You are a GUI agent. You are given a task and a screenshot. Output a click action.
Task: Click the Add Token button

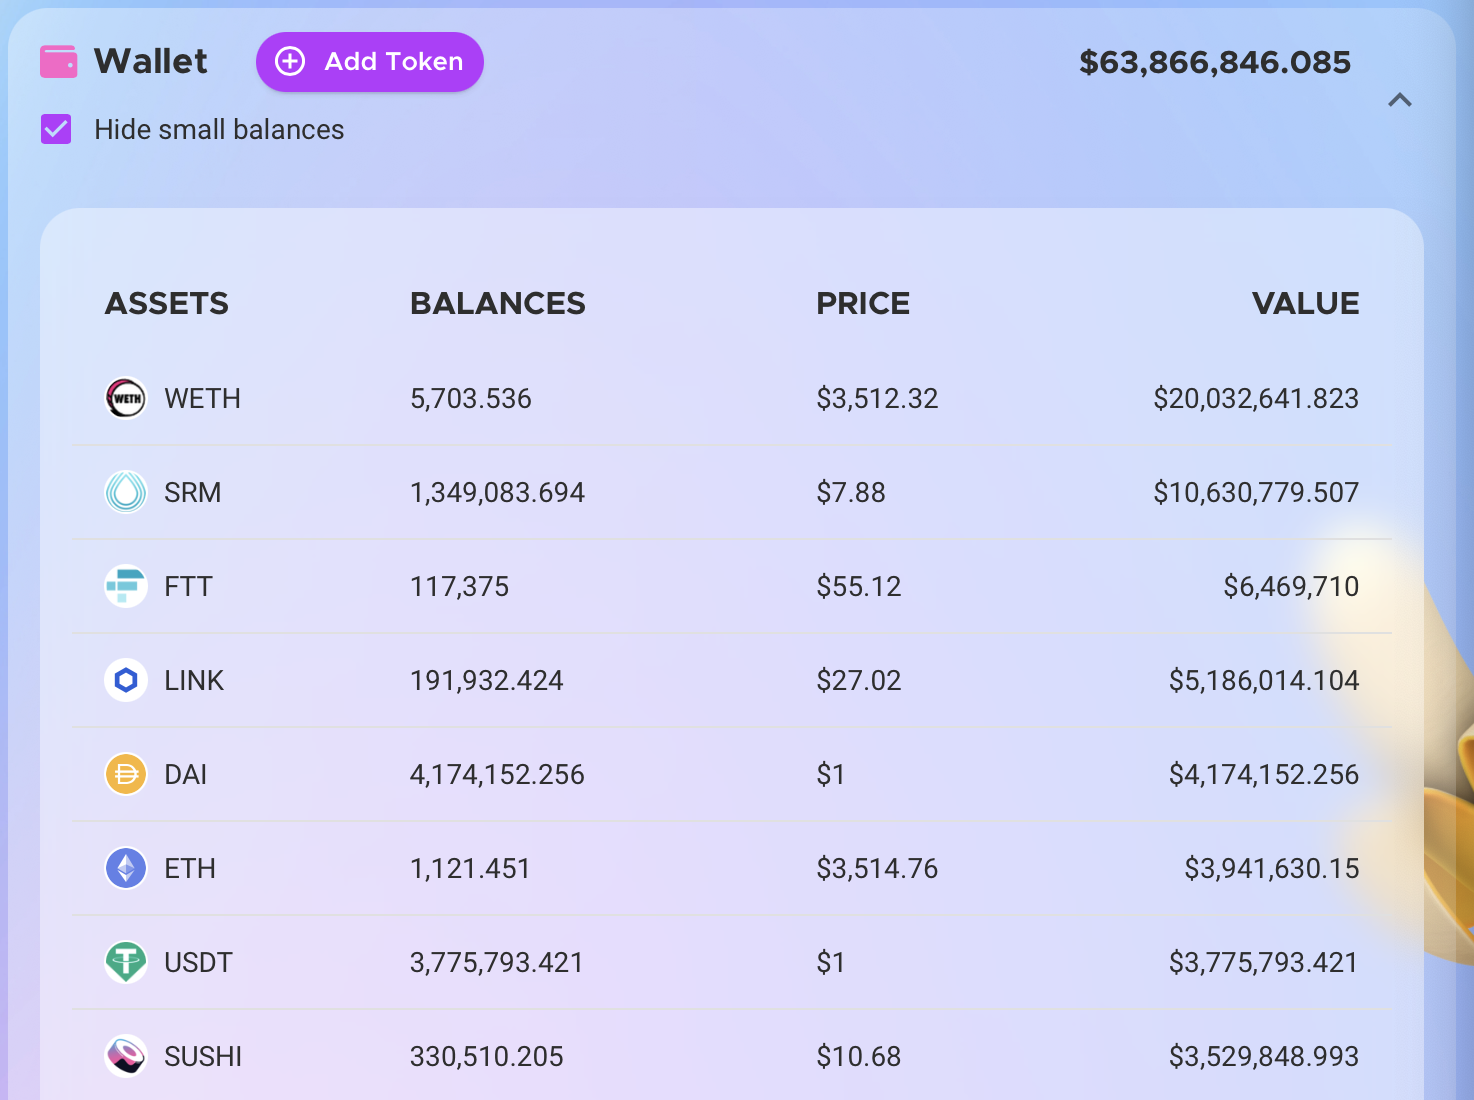pos(370,62)
